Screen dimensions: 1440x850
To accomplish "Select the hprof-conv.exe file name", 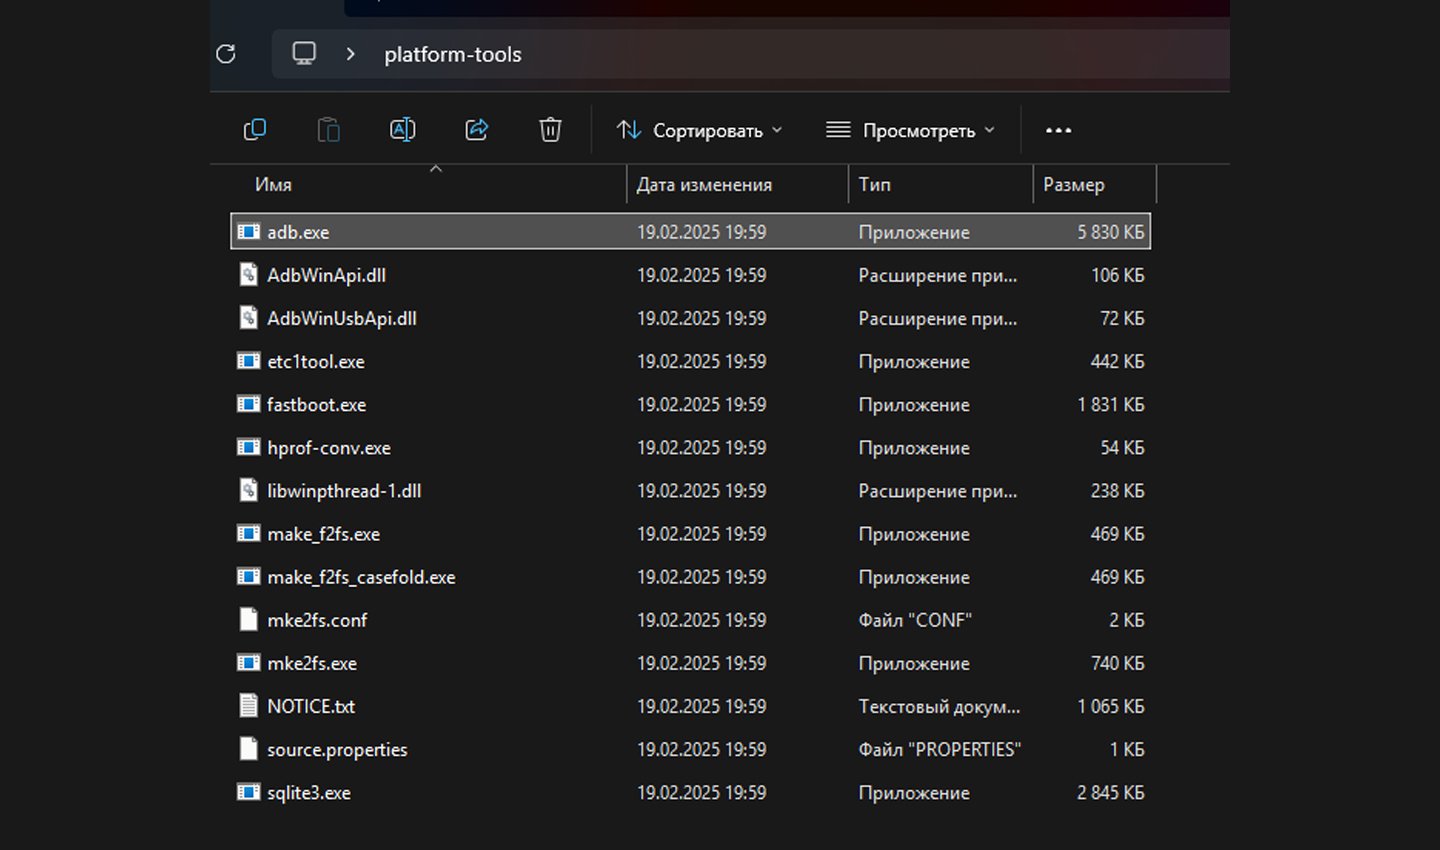I will coord(329,447).
